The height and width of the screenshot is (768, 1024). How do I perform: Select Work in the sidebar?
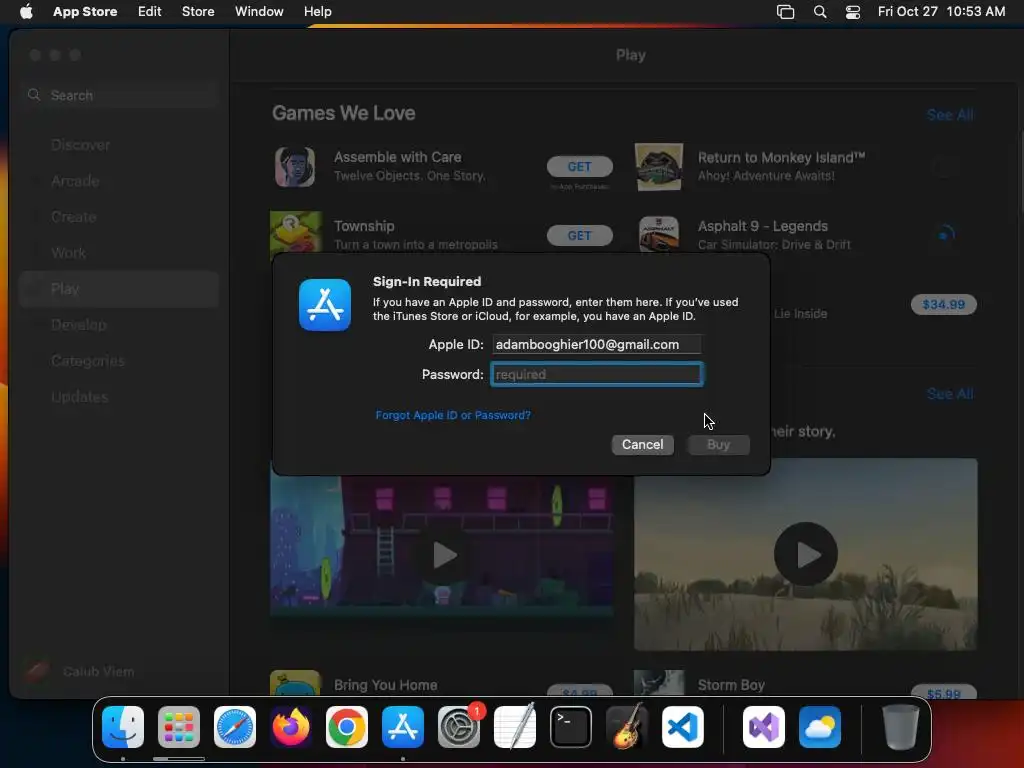pyautogui.click(x=118, y=253)
